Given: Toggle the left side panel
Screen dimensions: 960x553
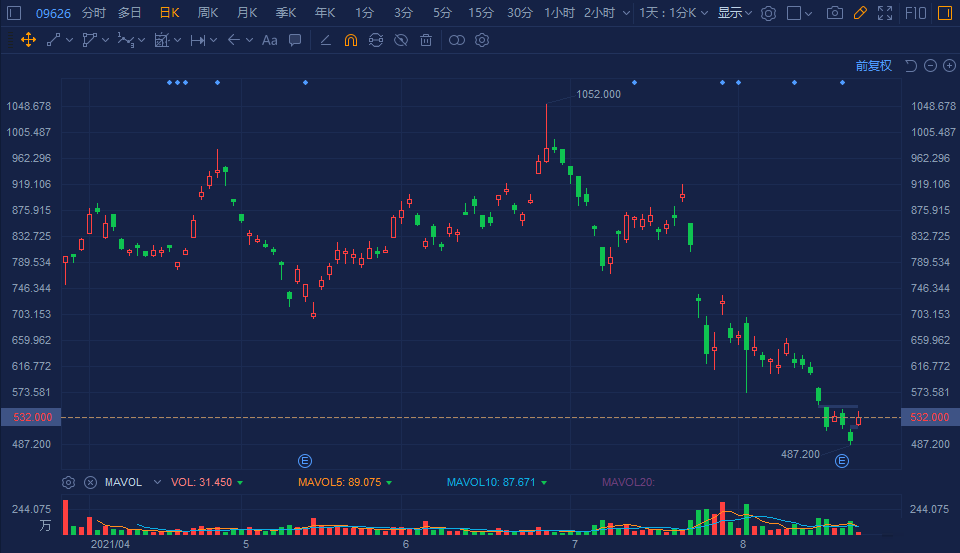Looking at the screenshot, I should (x=15, y=13).
